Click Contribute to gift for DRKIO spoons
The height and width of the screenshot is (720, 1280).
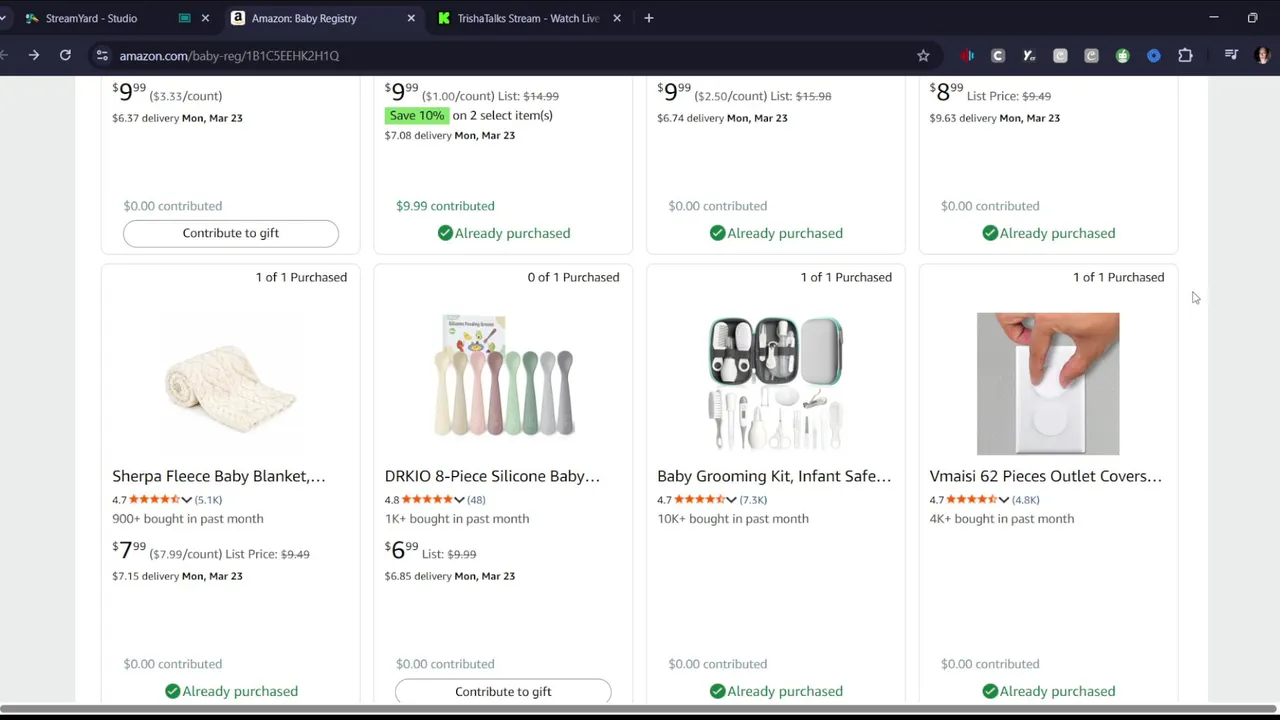[503, 691]
